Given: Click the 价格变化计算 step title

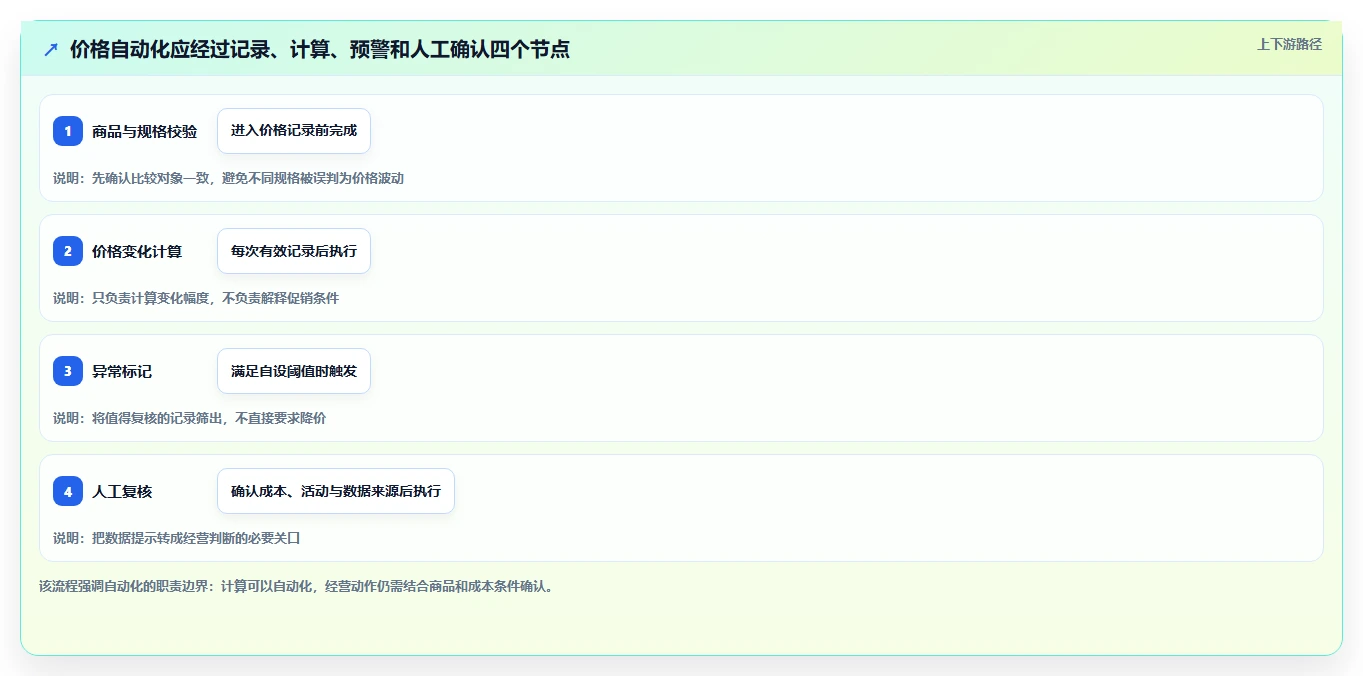Looking at the screenshot, I should tap(137, 251).
